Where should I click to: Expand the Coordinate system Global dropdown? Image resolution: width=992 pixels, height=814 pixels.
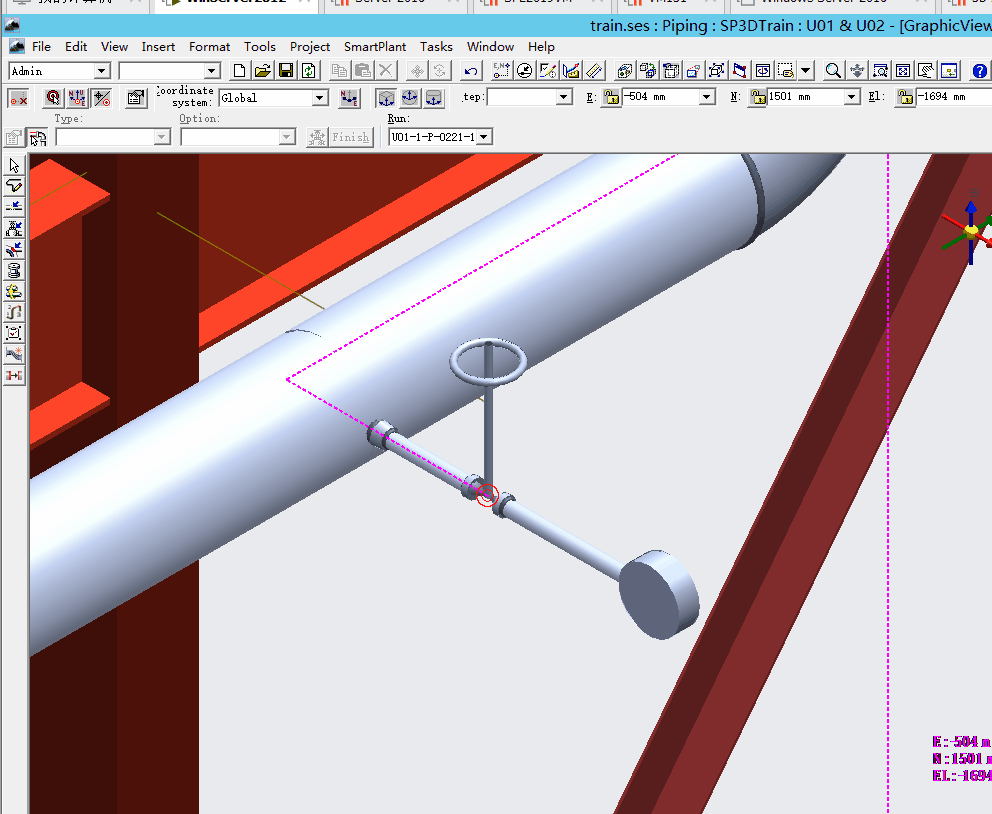point(319,98)
